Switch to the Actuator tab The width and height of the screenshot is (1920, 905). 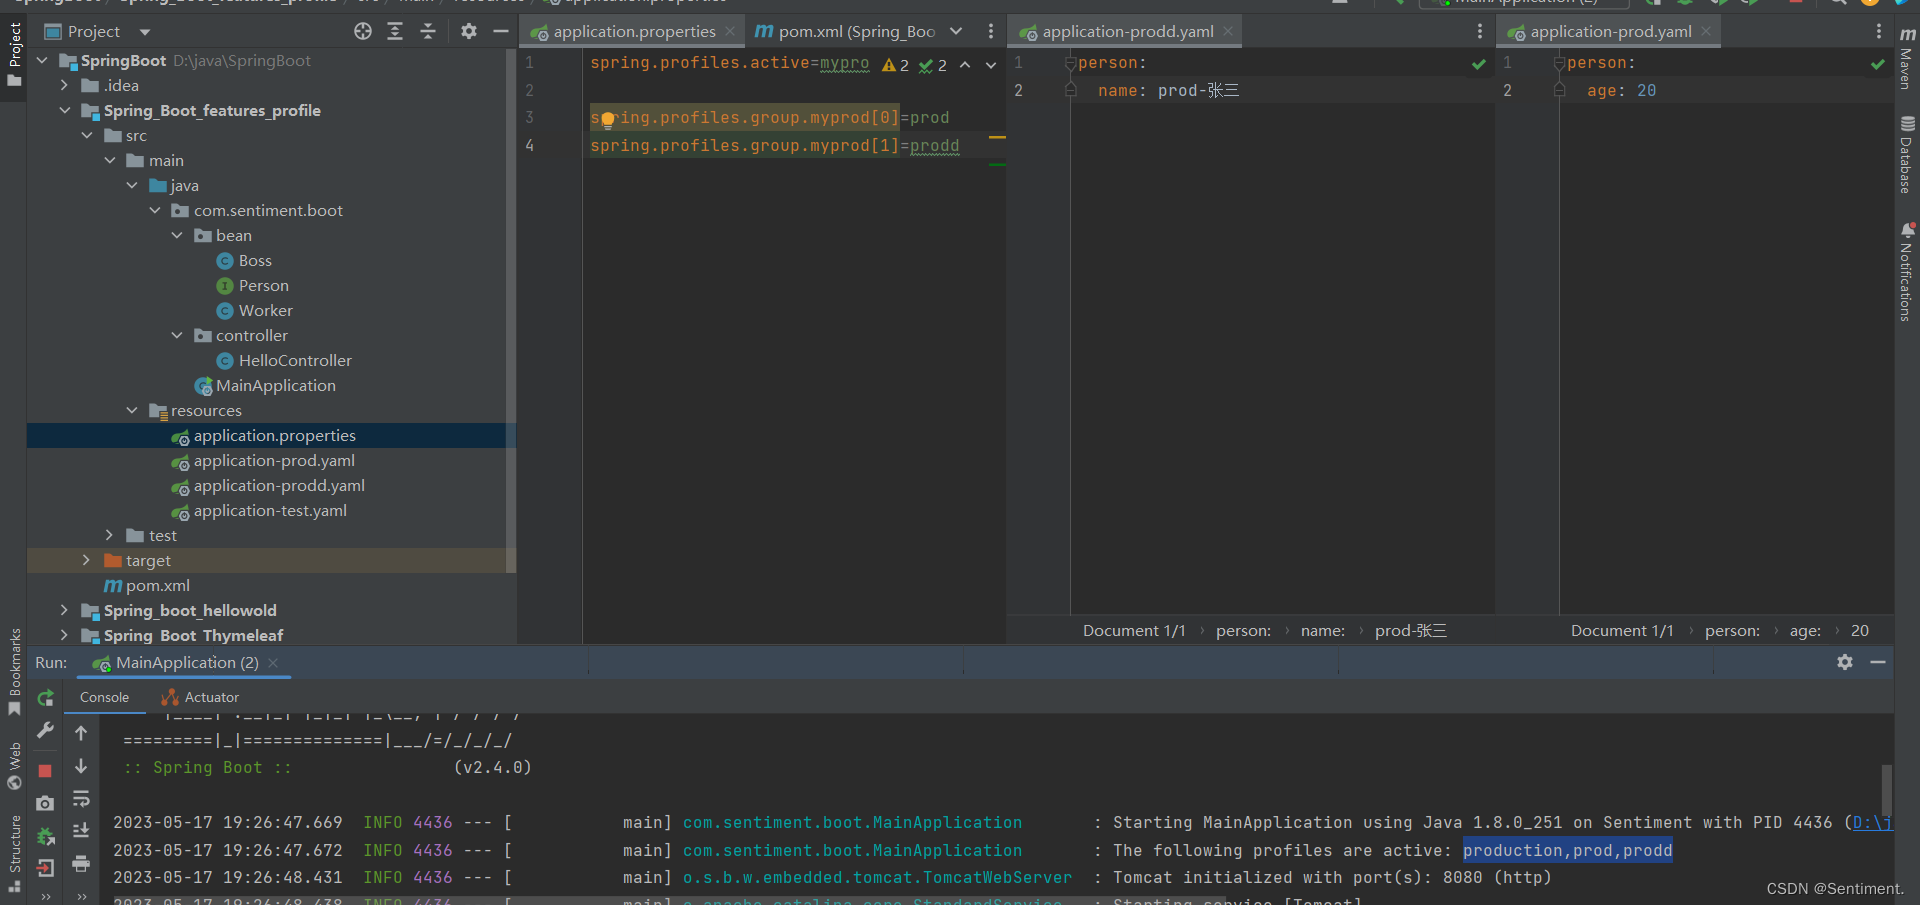(x=200, y=697)
